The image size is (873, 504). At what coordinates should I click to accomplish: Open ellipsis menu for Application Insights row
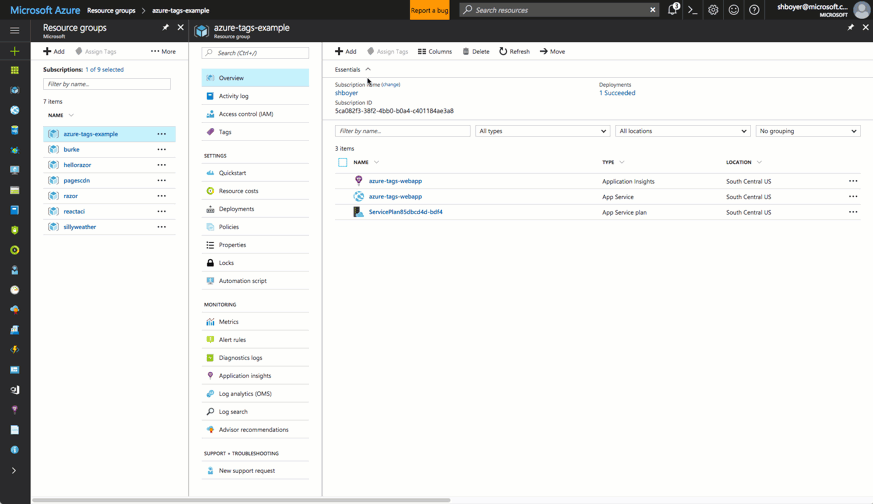click(x=853, y=181)
